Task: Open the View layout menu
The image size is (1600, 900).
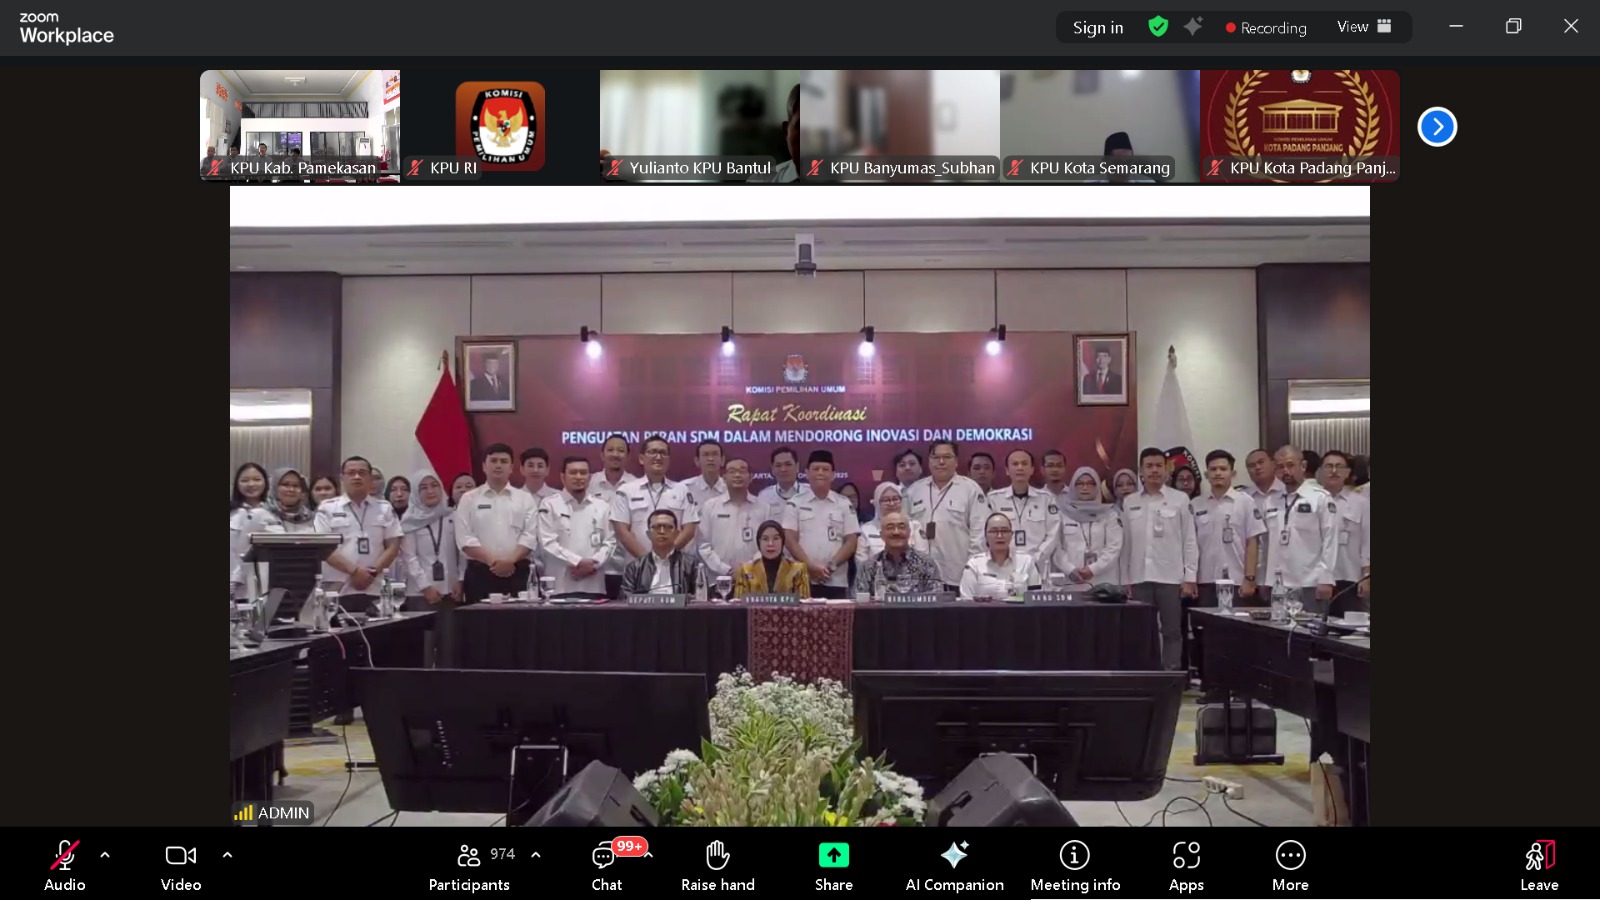Action: [1364, 27]
